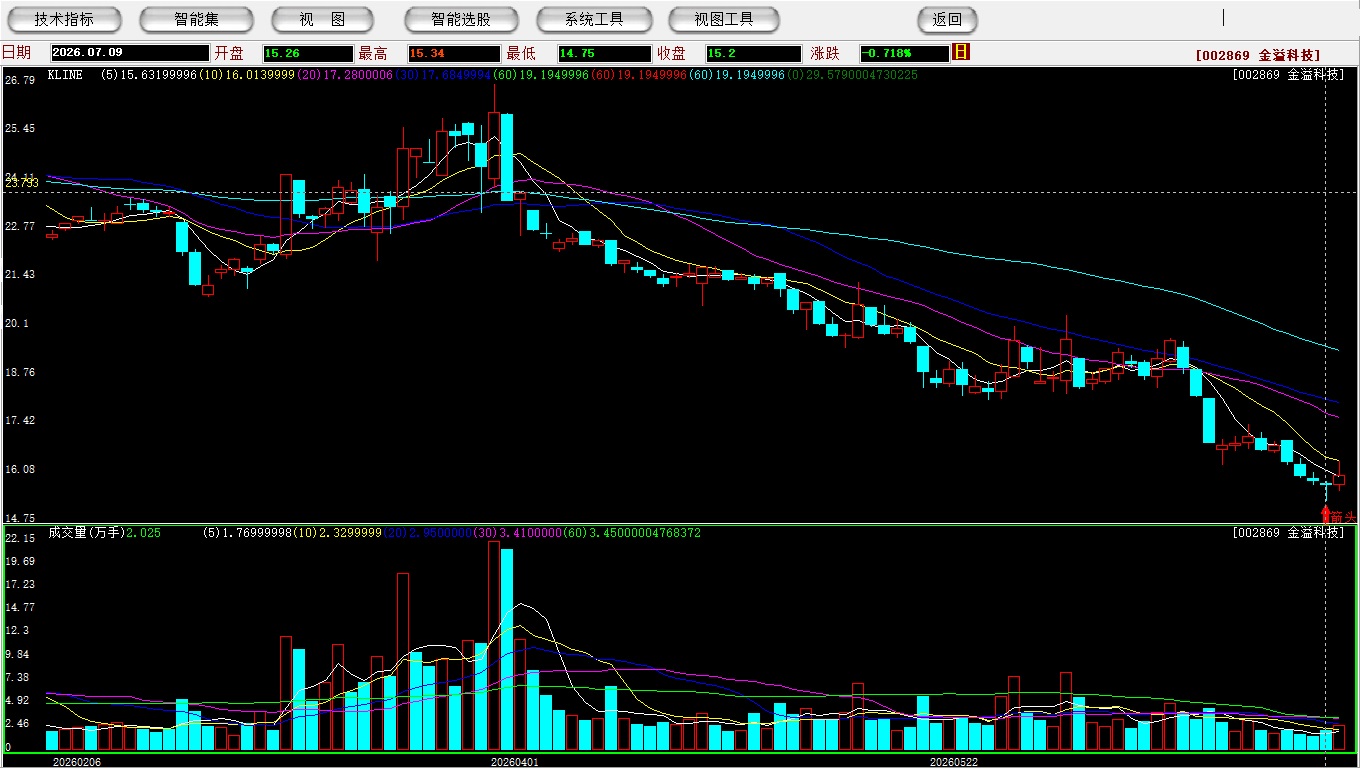Select the 20260206 date axis label
This screenshot has width=1360, height=768.
click(77, 762)
